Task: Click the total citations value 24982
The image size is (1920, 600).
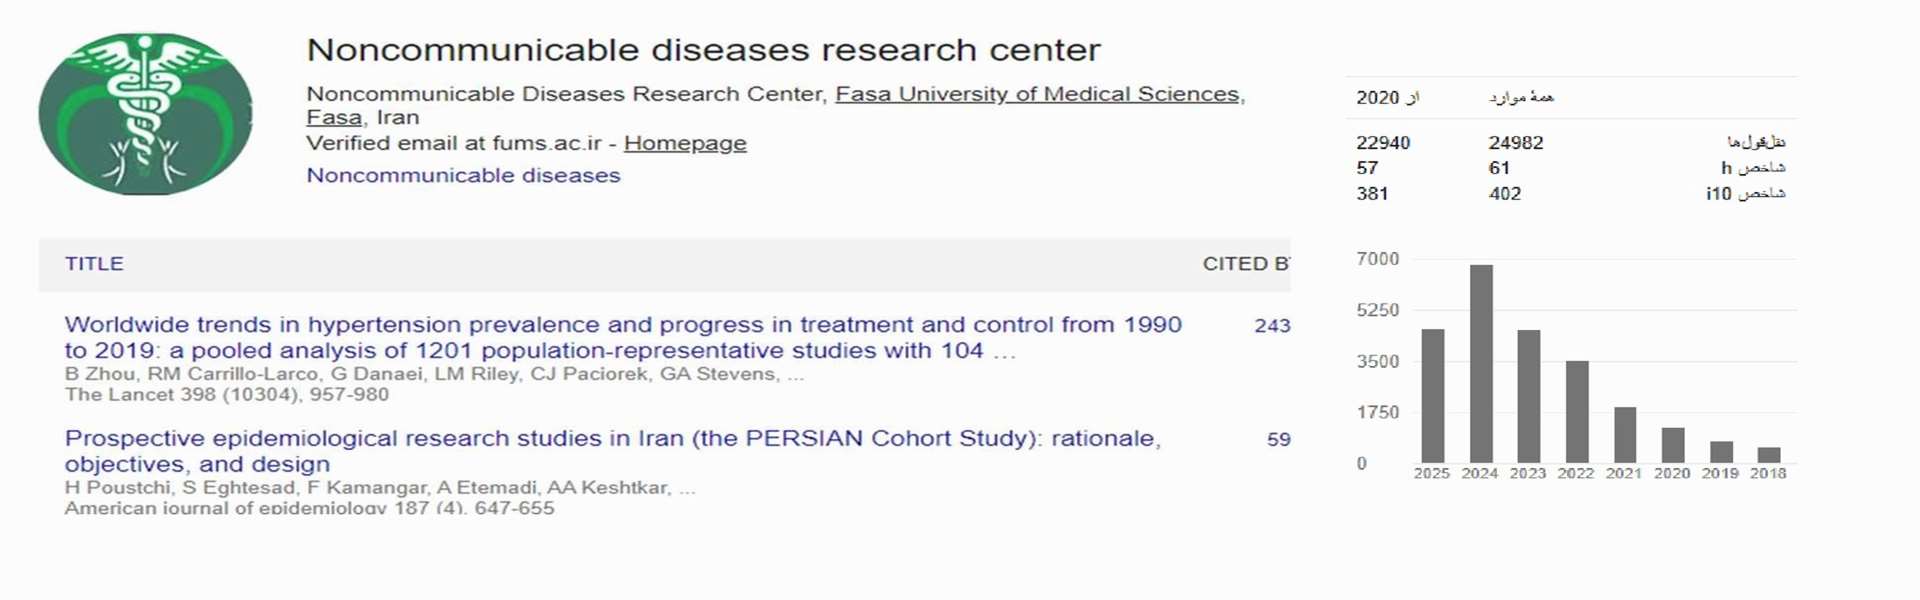Action: click(x=1515, y=143)
